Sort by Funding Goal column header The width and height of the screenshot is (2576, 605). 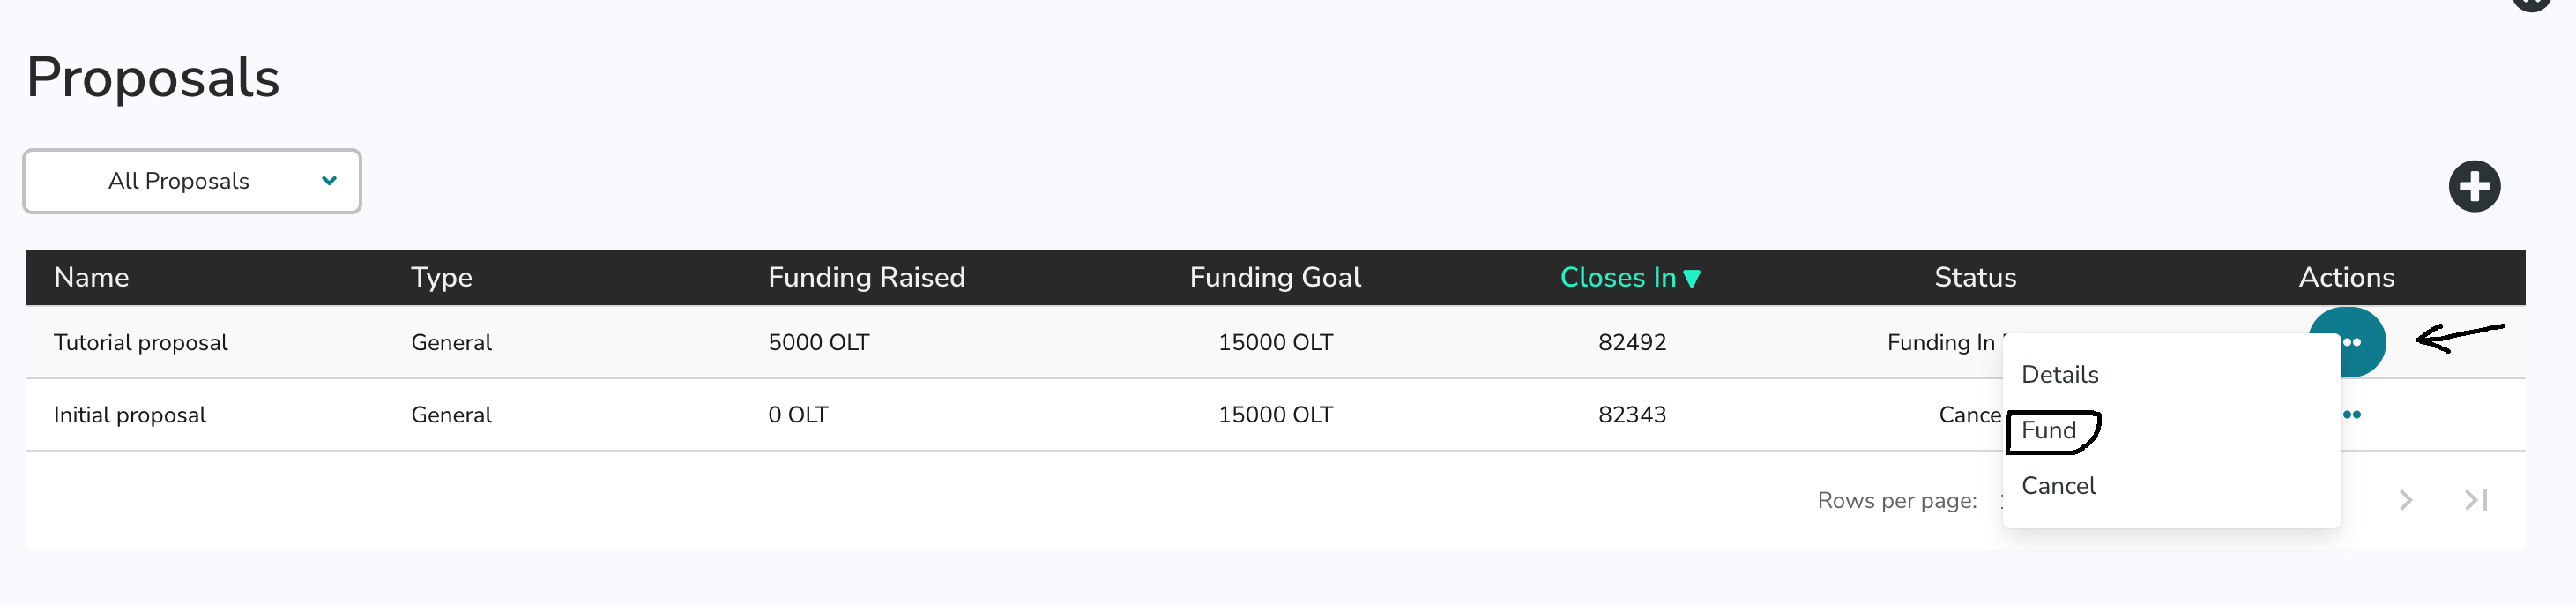point(1275,277)
